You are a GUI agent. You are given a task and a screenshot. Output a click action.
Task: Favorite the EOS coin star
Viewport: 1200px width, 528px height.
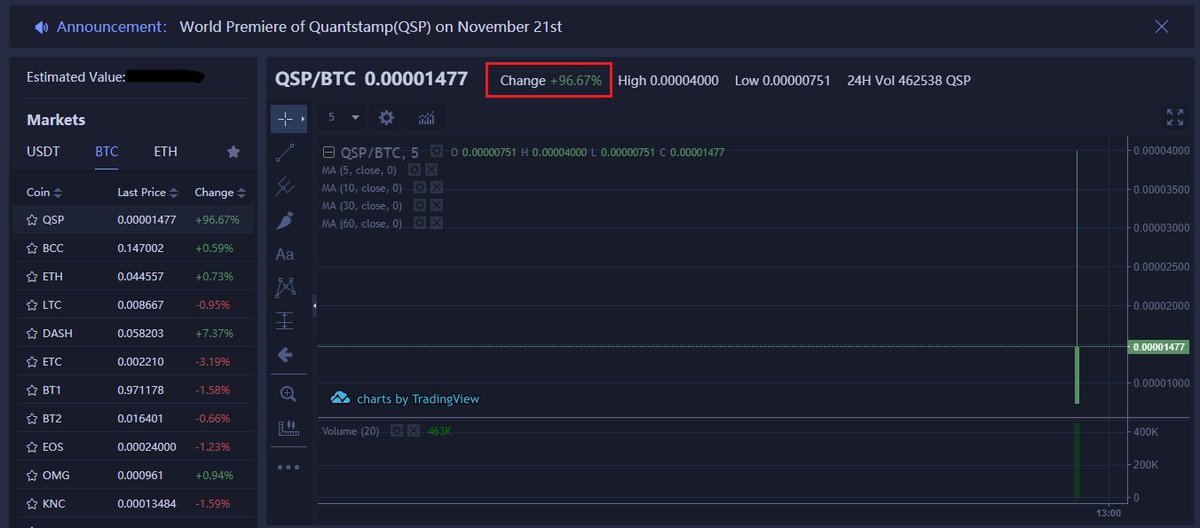(x=32, y=447)
